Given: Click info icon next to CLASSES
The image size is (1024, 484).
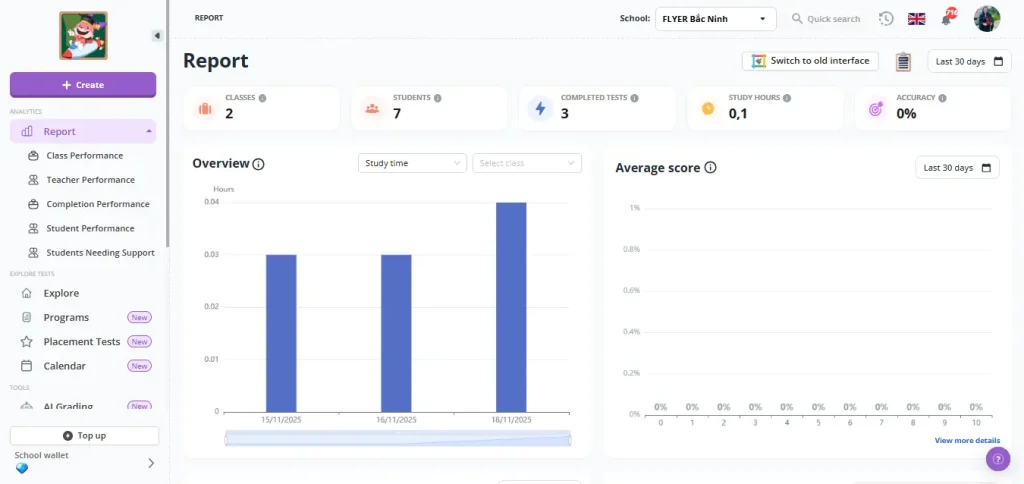Looking at the screenshot, I should (x=263, y=98).
